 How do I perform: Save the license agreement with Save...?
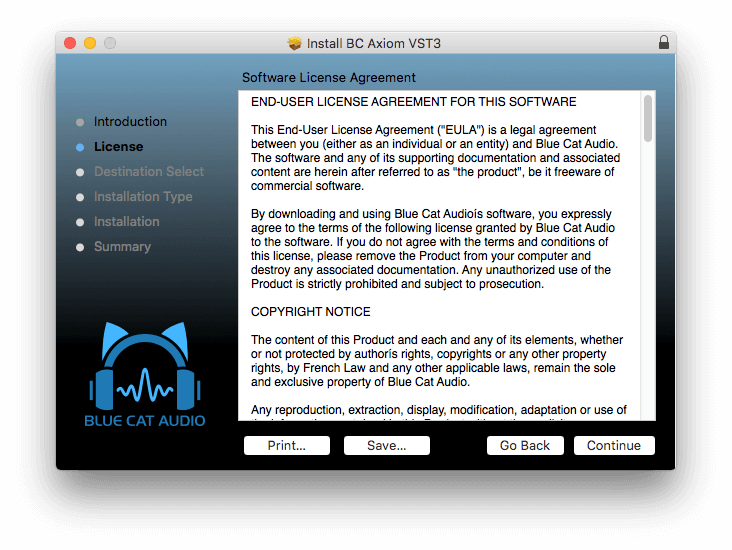[x=387, y=445]
